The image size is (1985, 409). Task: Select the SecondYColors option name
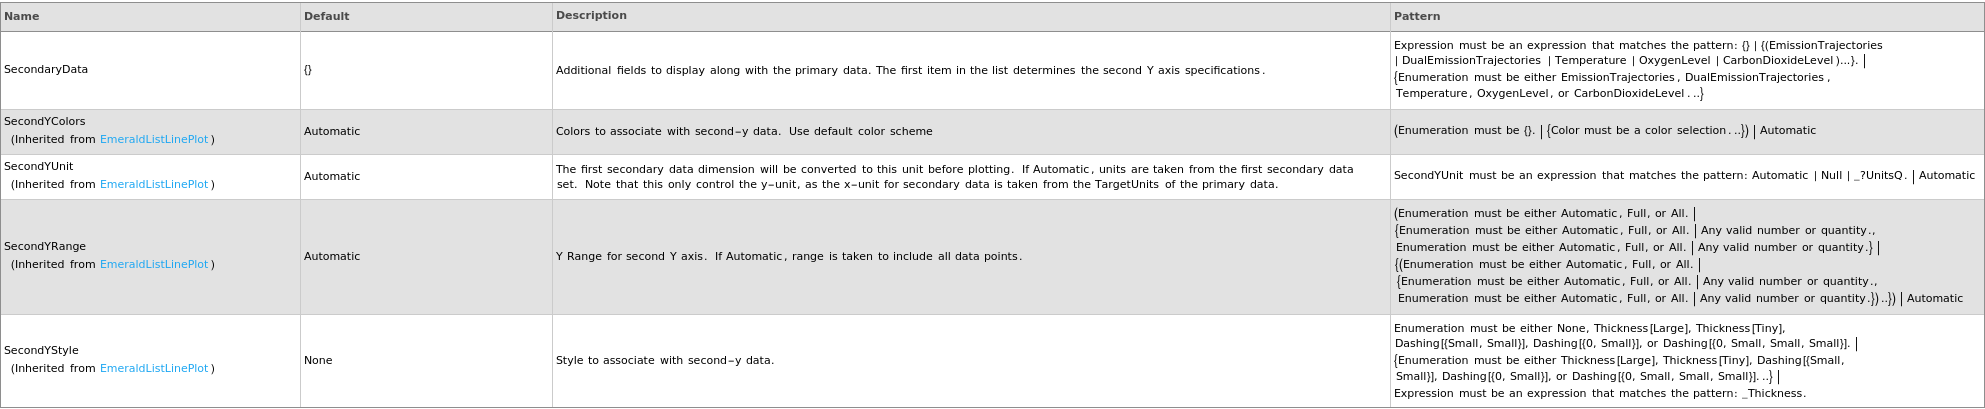45,122
